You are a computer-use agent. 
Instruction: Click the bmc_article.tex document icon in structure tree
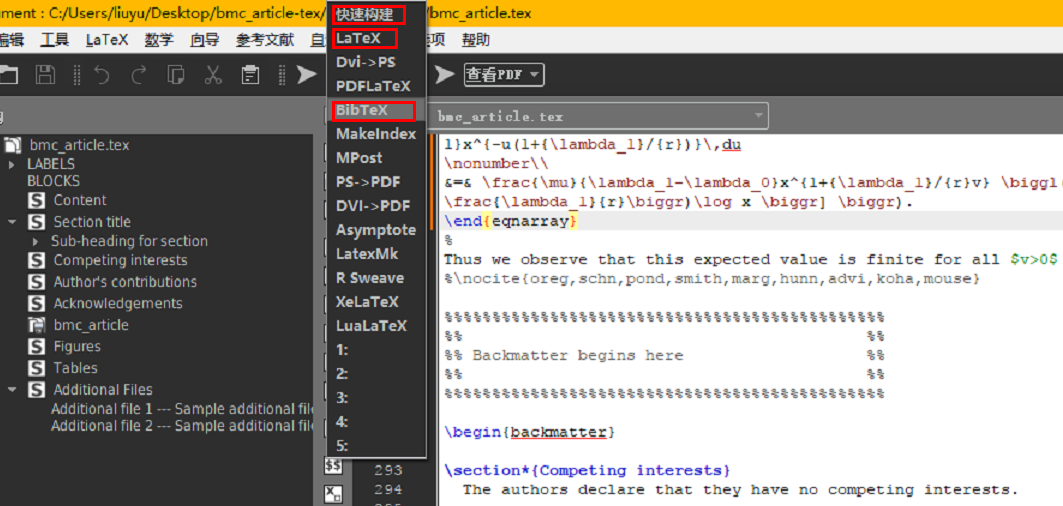pyautogui.click(x=12, y=145)
